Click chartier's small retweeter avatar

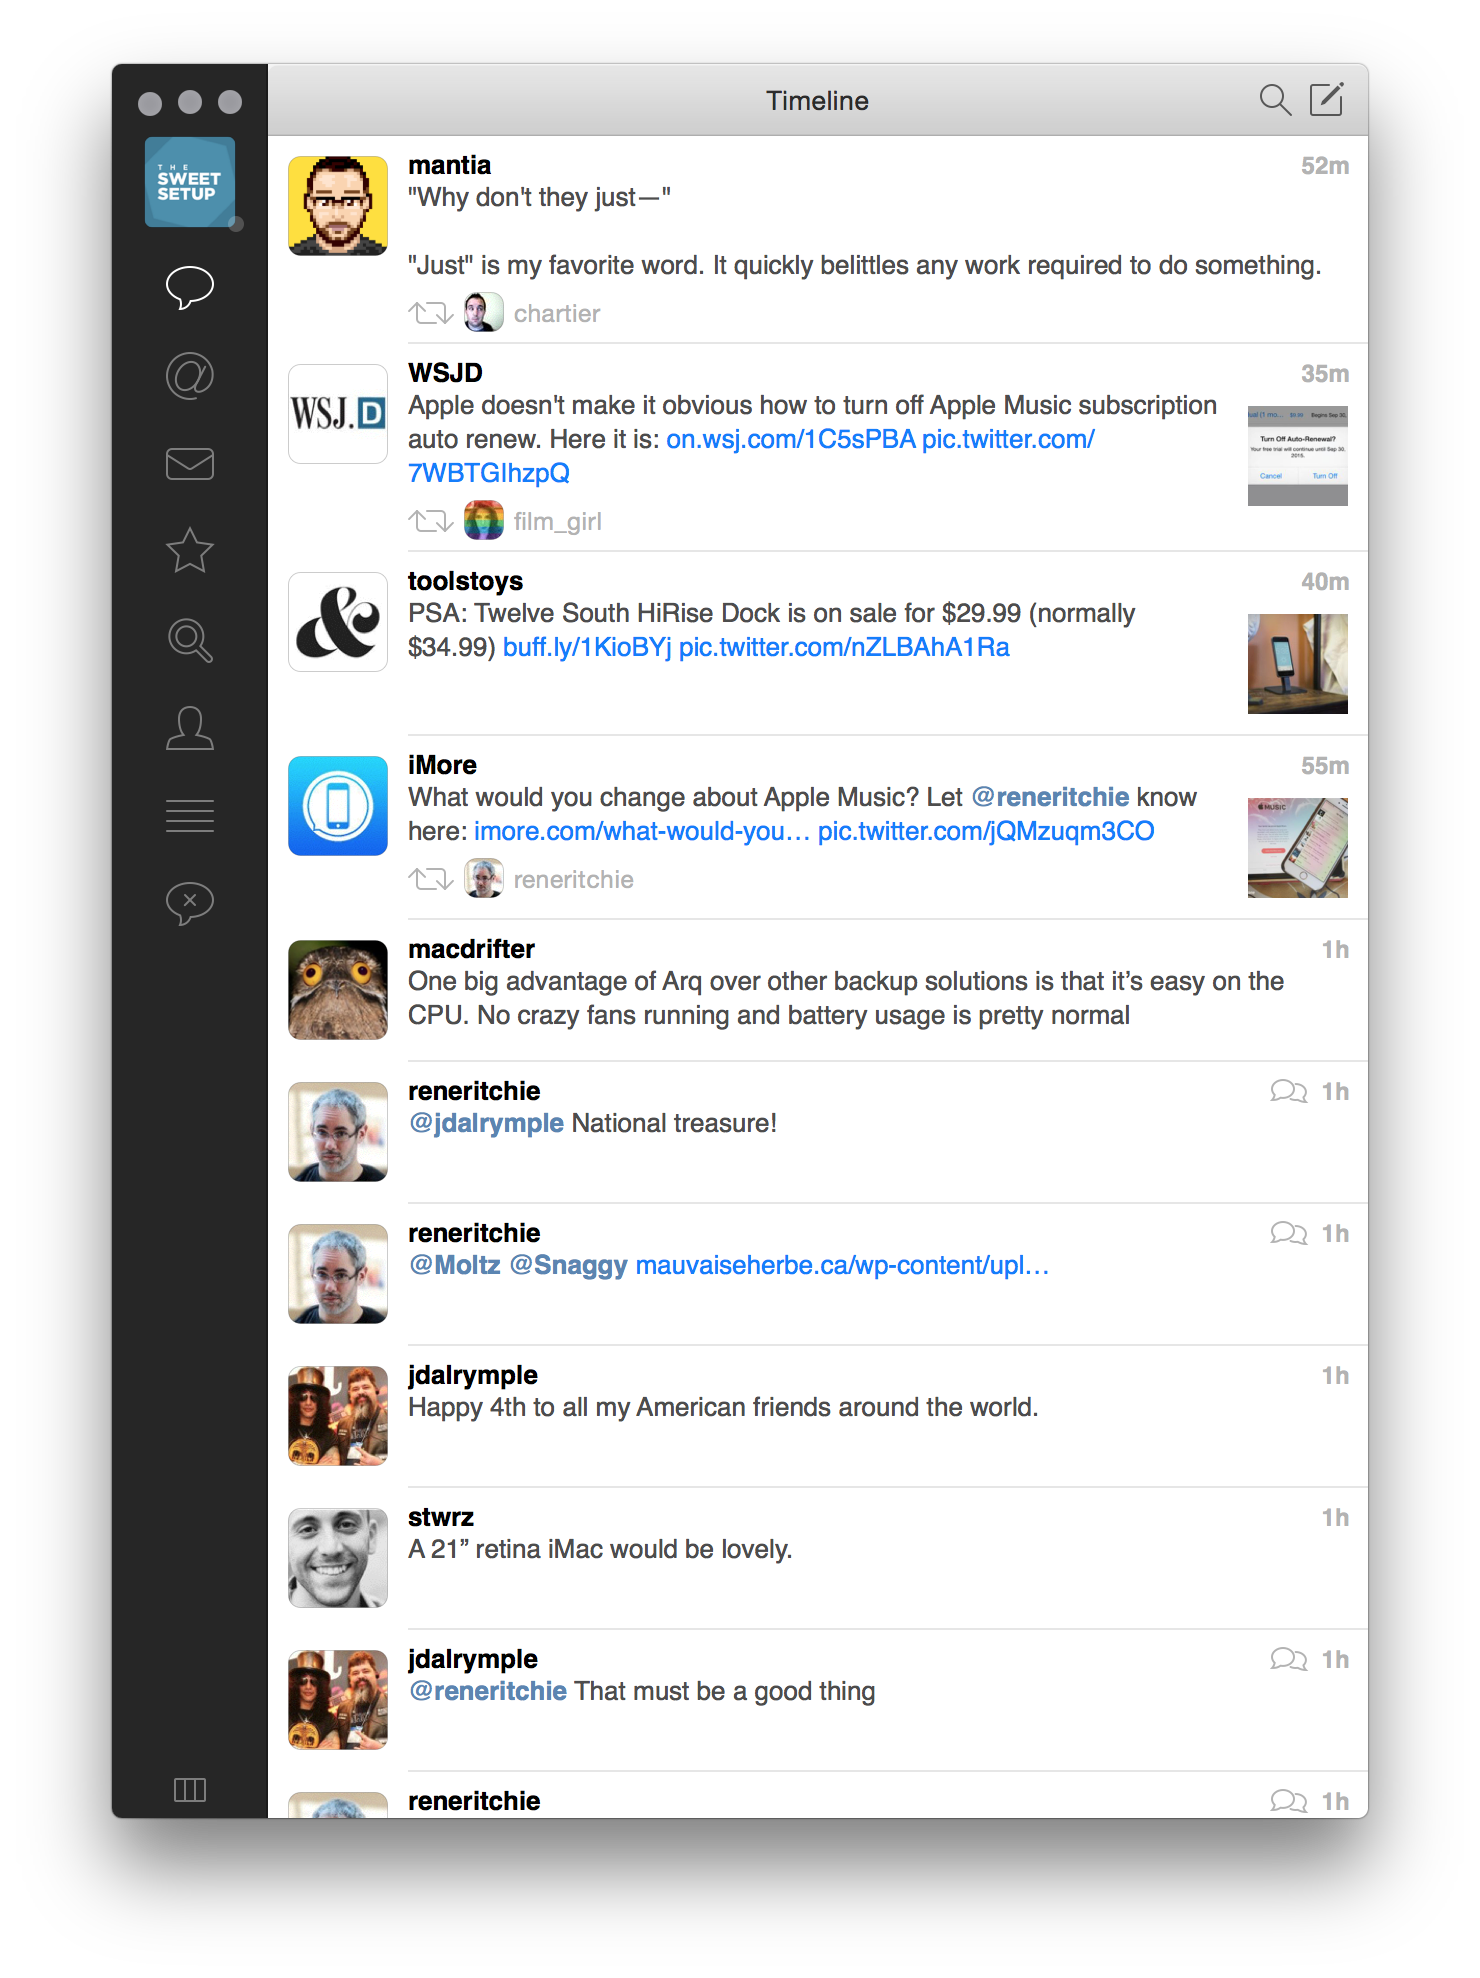(484, 313)
